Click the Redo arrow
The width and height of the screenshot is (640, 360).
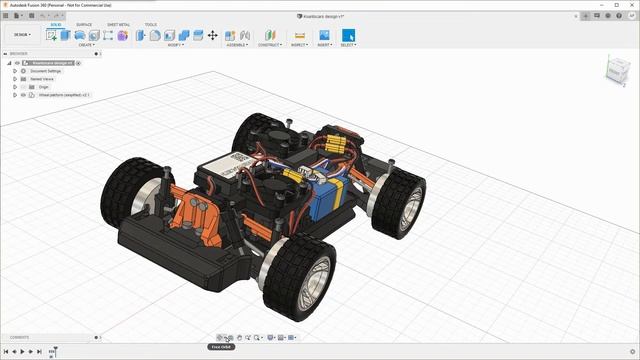tap(56, 16)
